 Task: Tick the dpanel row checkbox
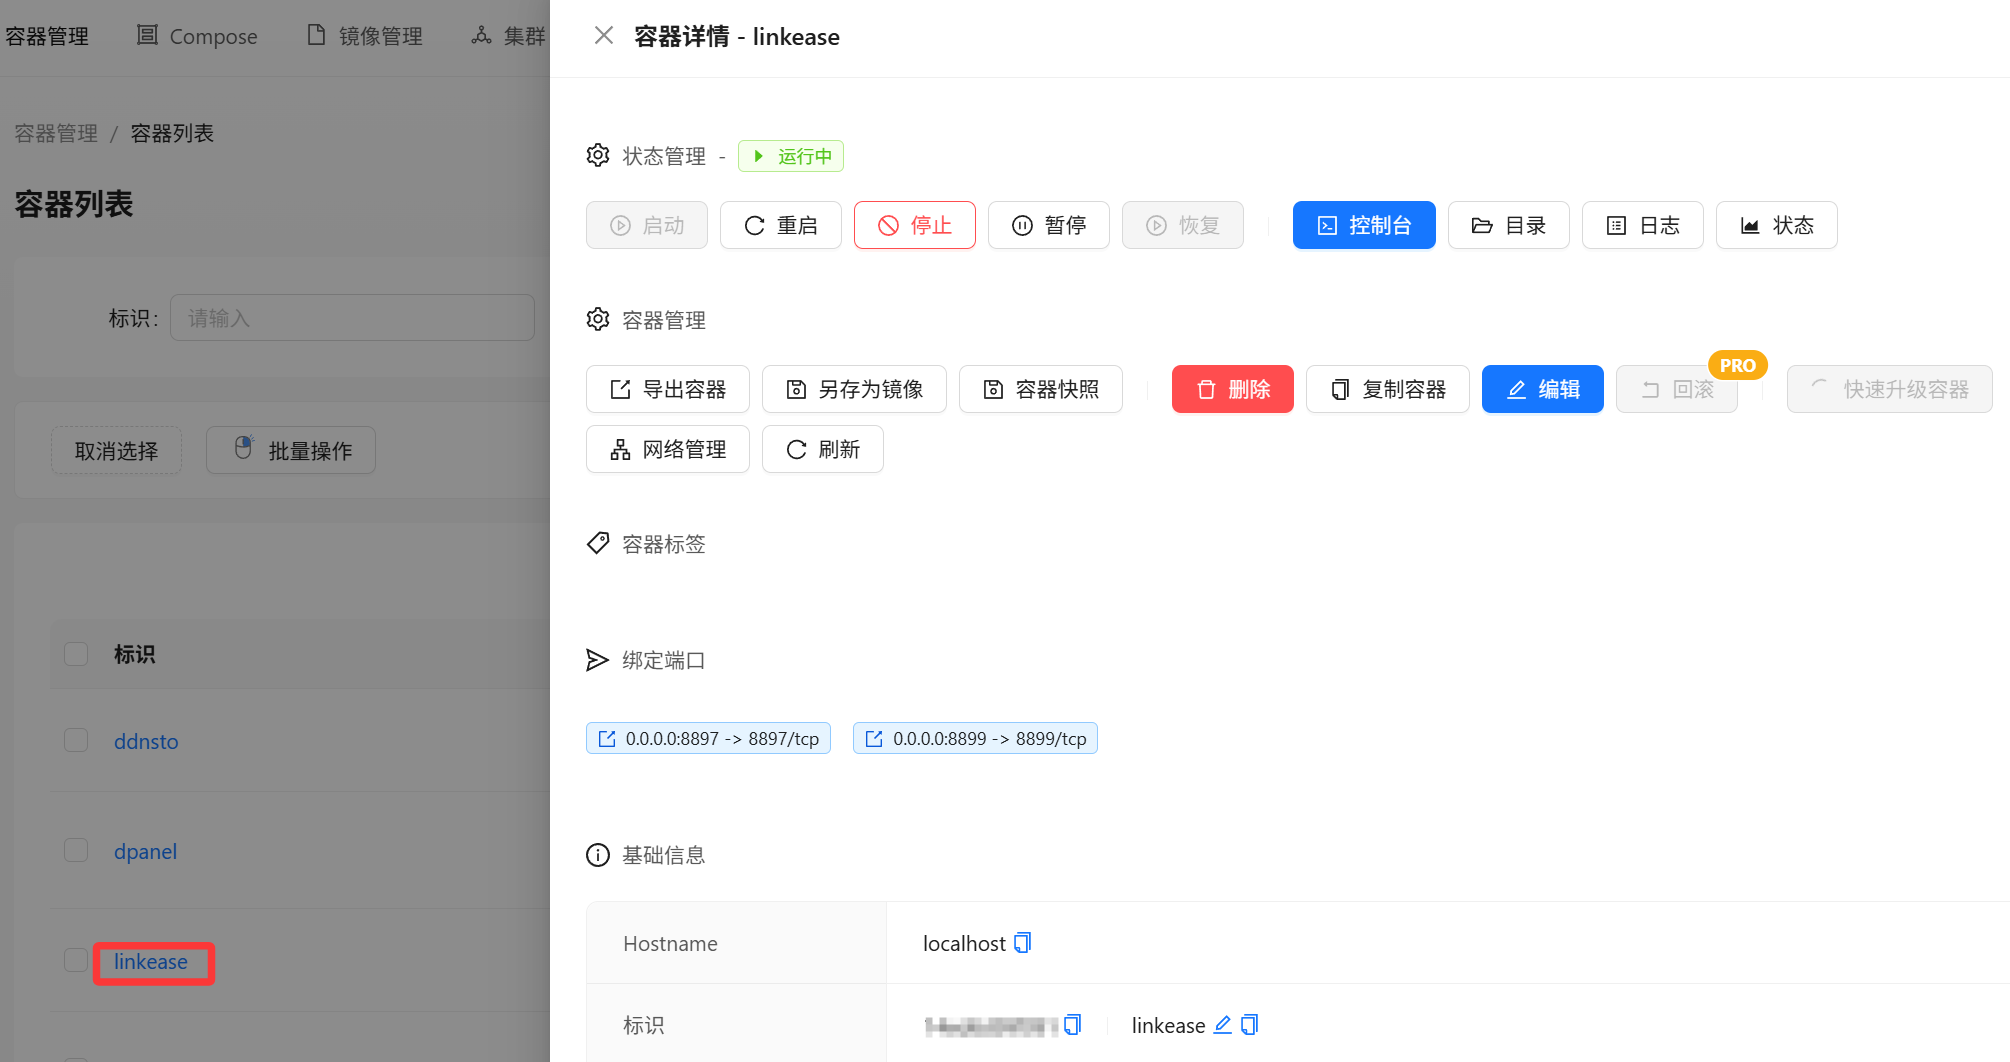tap(76, 850)
